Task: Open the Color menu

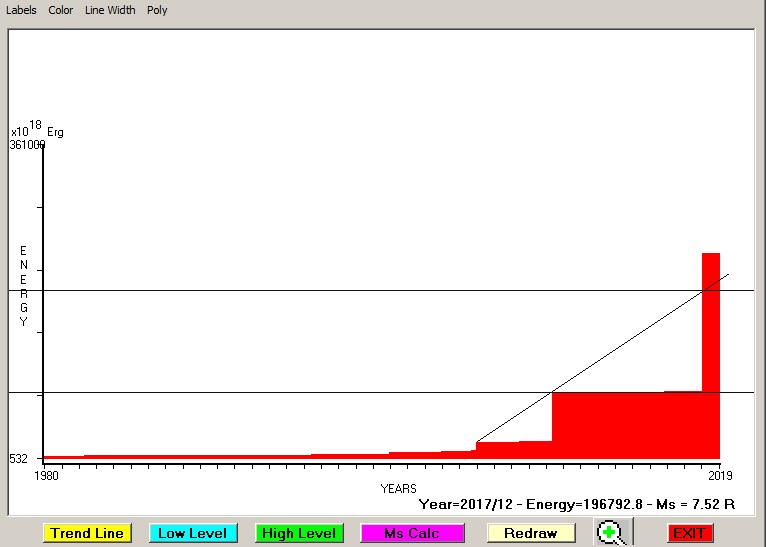Action: (61, 10)
